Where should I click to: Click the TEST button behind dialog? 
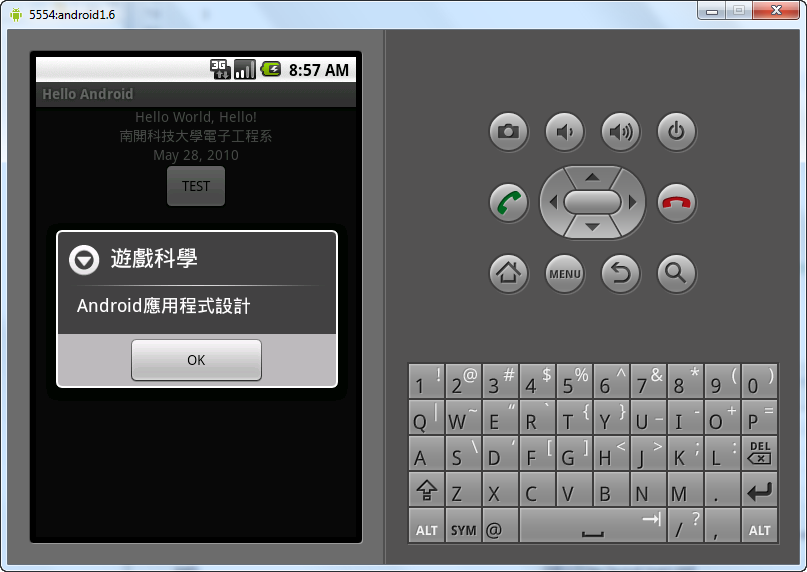[196, 186]
